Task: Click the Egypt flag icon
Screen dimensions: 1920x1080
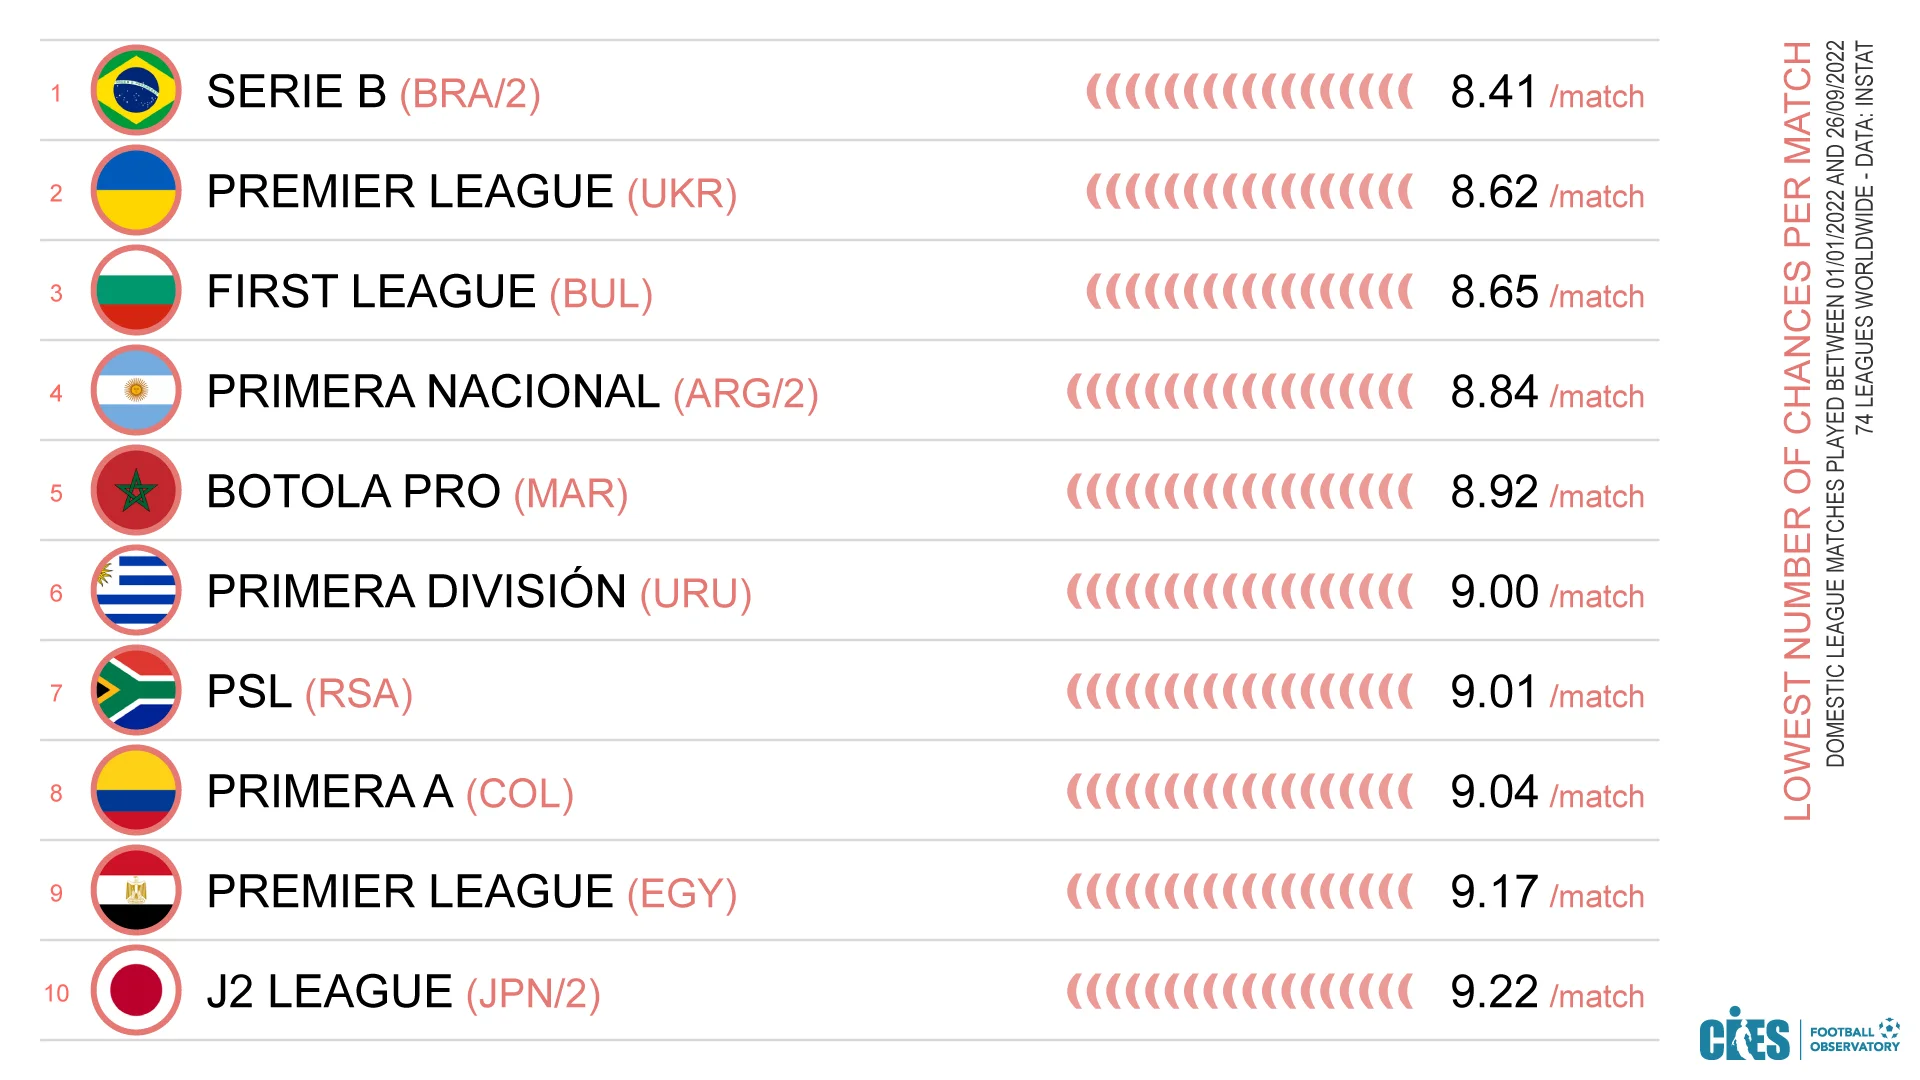Action: pyautogui.click(x=136, y=891)
